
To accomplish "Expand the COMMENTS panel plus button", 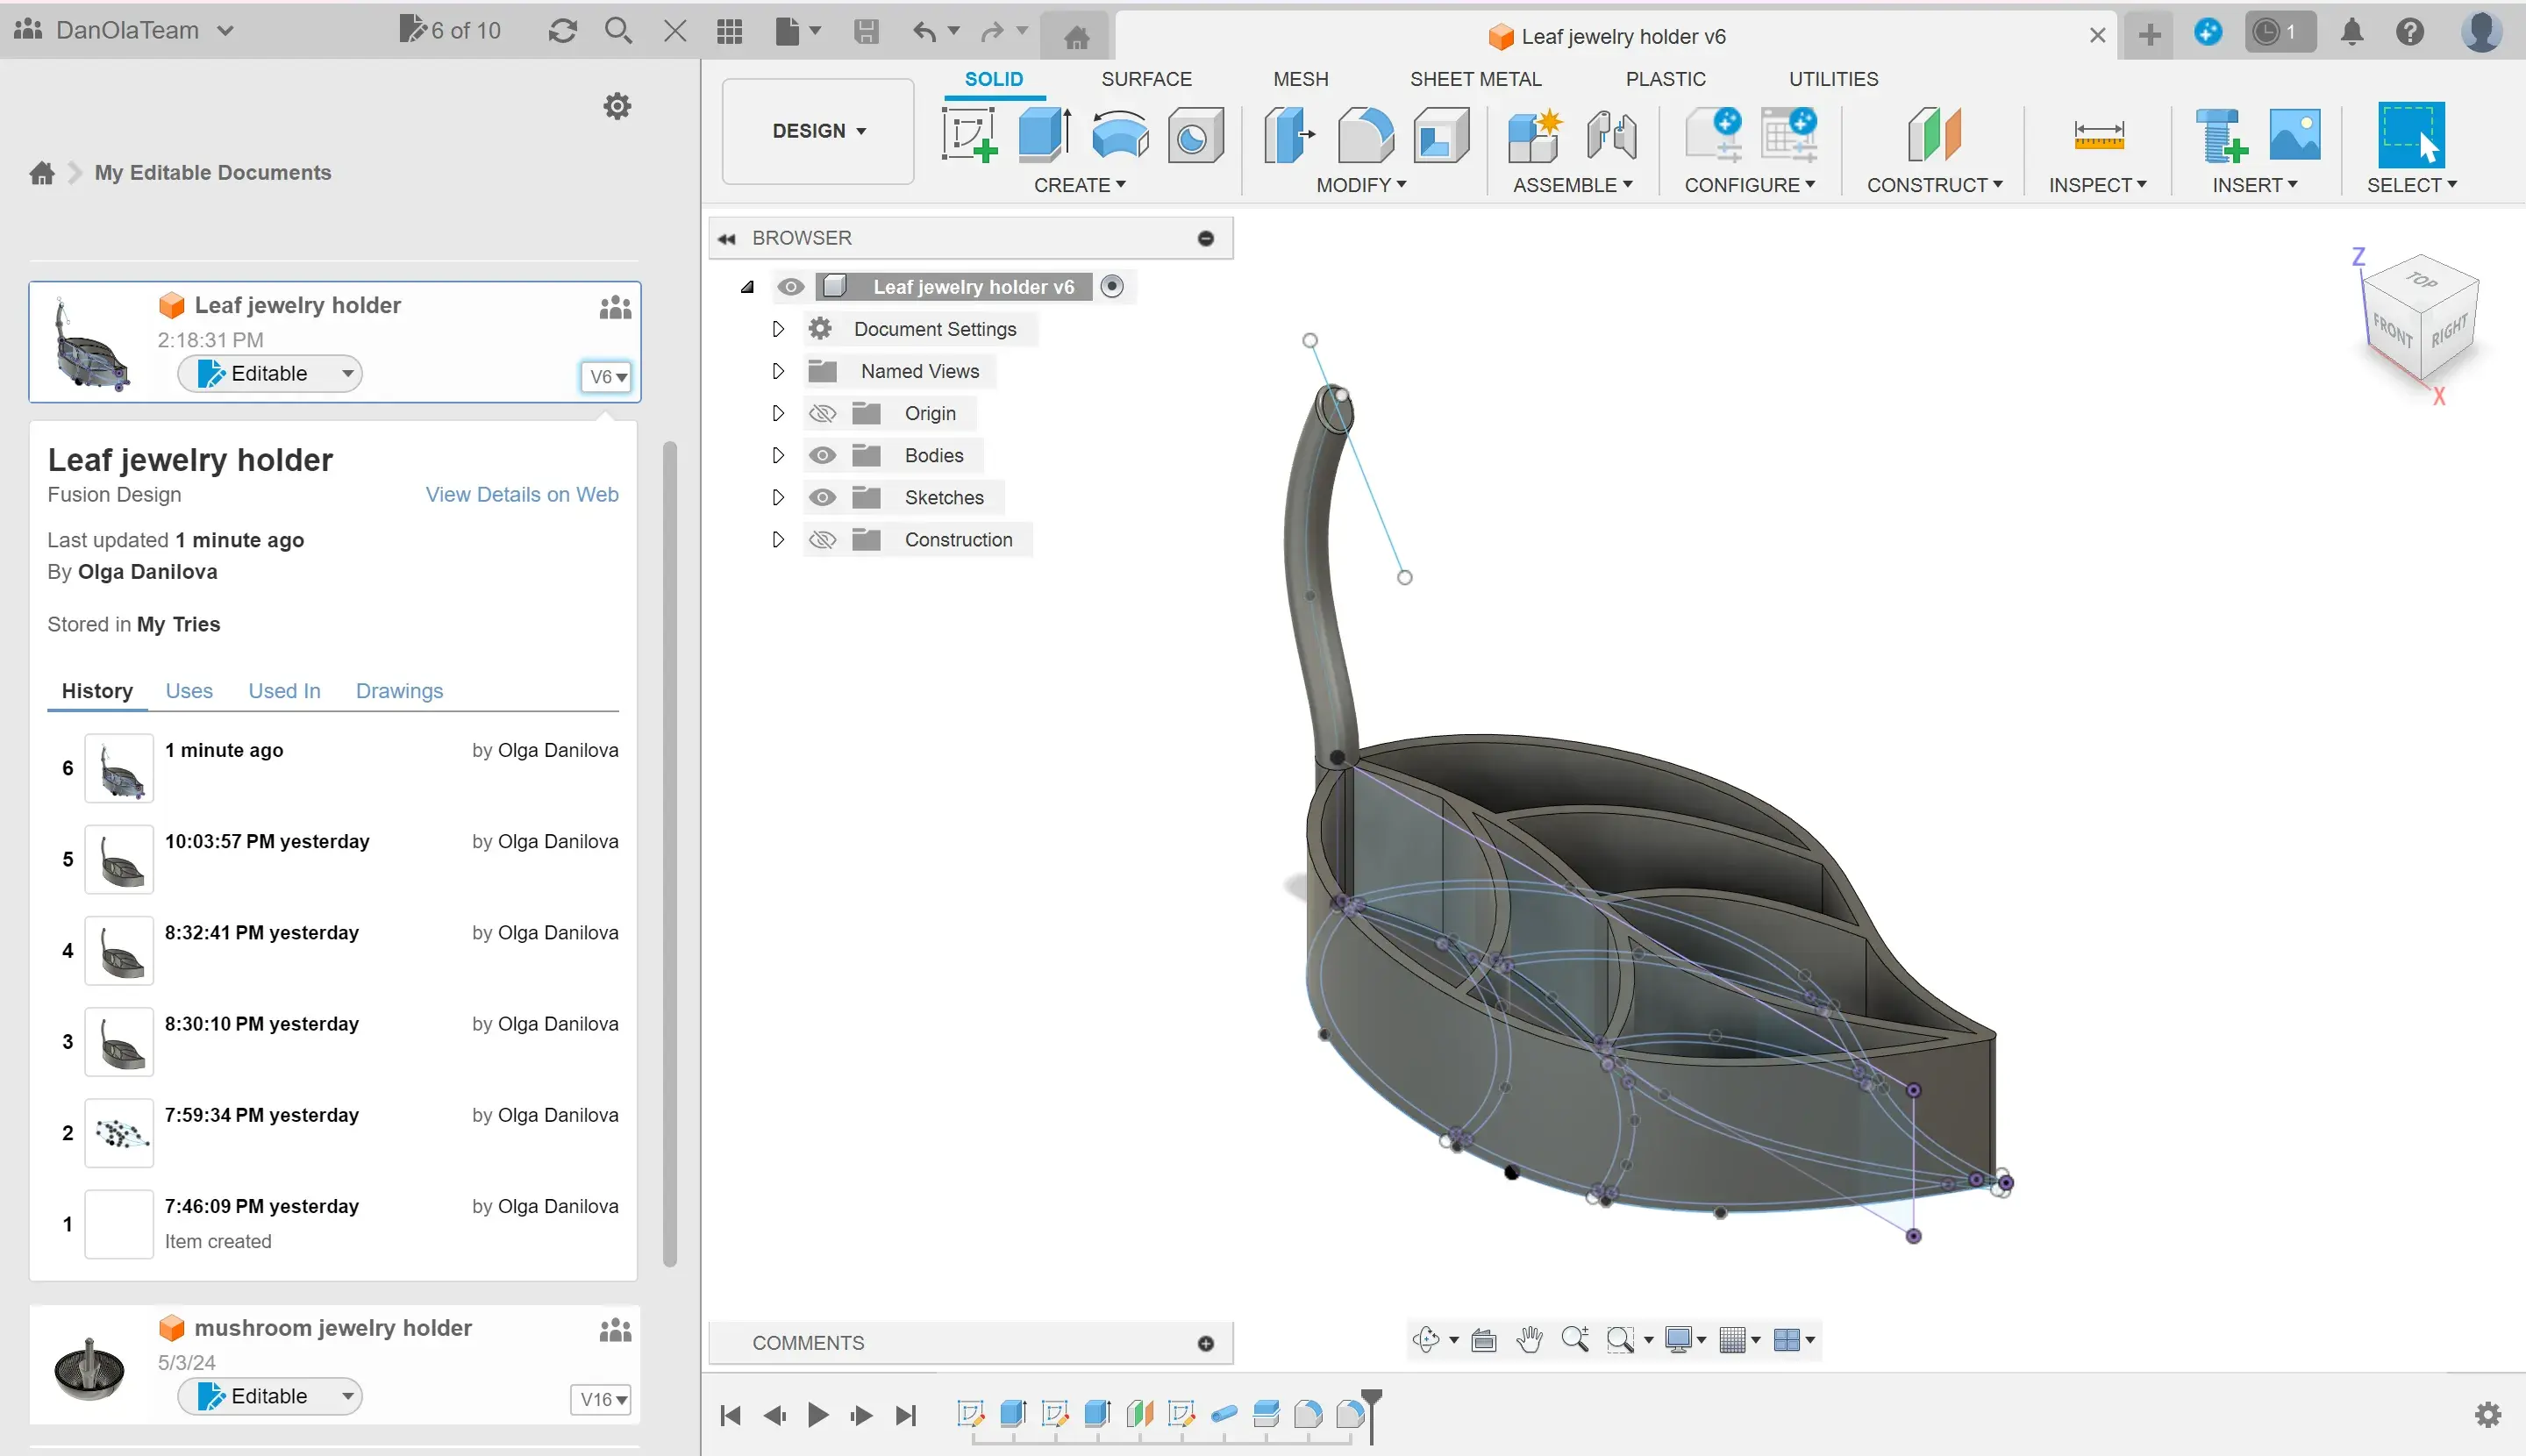I will click(x=1206, y=1343).
